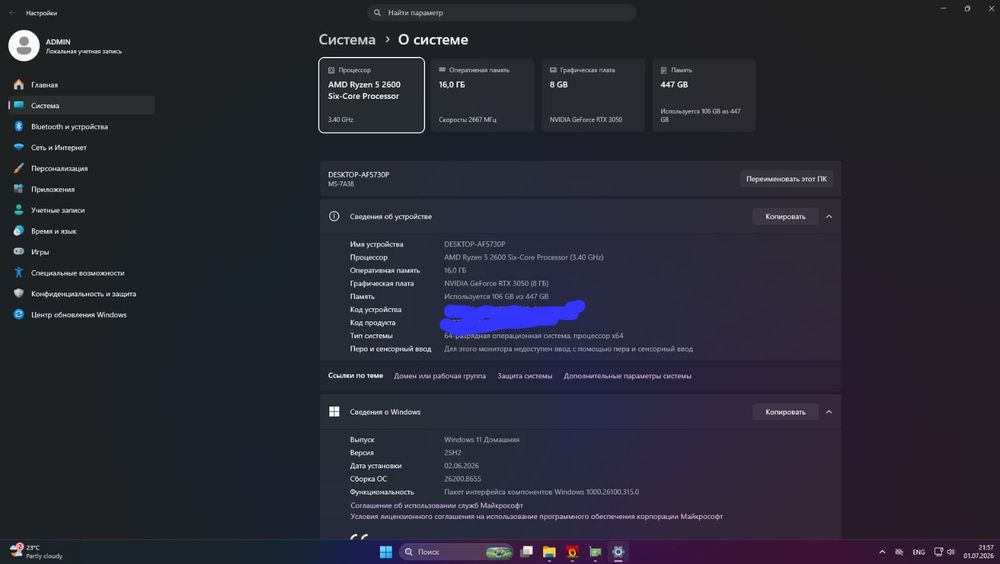This screenshot has width=1000, height=564.
Task: Collapse the Сведения об устройстве section
Action: [x=829, y=216]
